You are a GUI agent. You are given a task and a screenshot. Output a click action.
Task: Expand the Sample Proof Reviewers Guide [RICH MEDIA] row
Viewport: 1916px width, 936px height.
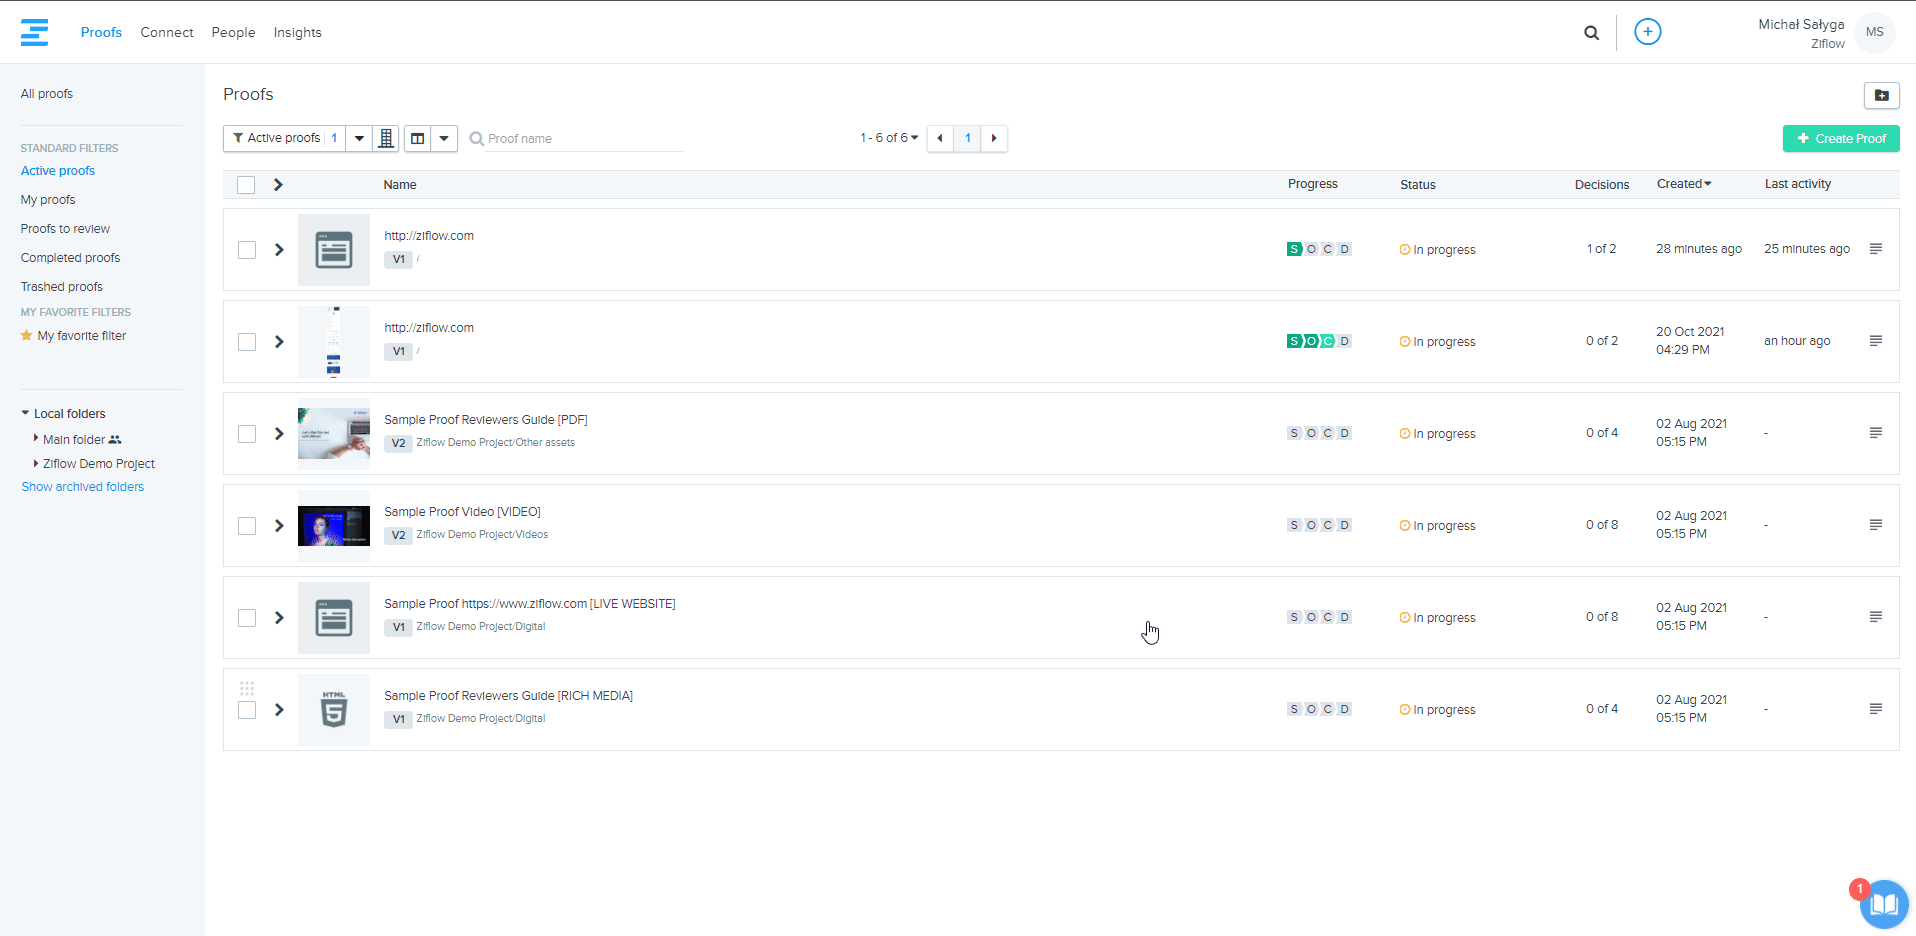click(x=279, y=710)
